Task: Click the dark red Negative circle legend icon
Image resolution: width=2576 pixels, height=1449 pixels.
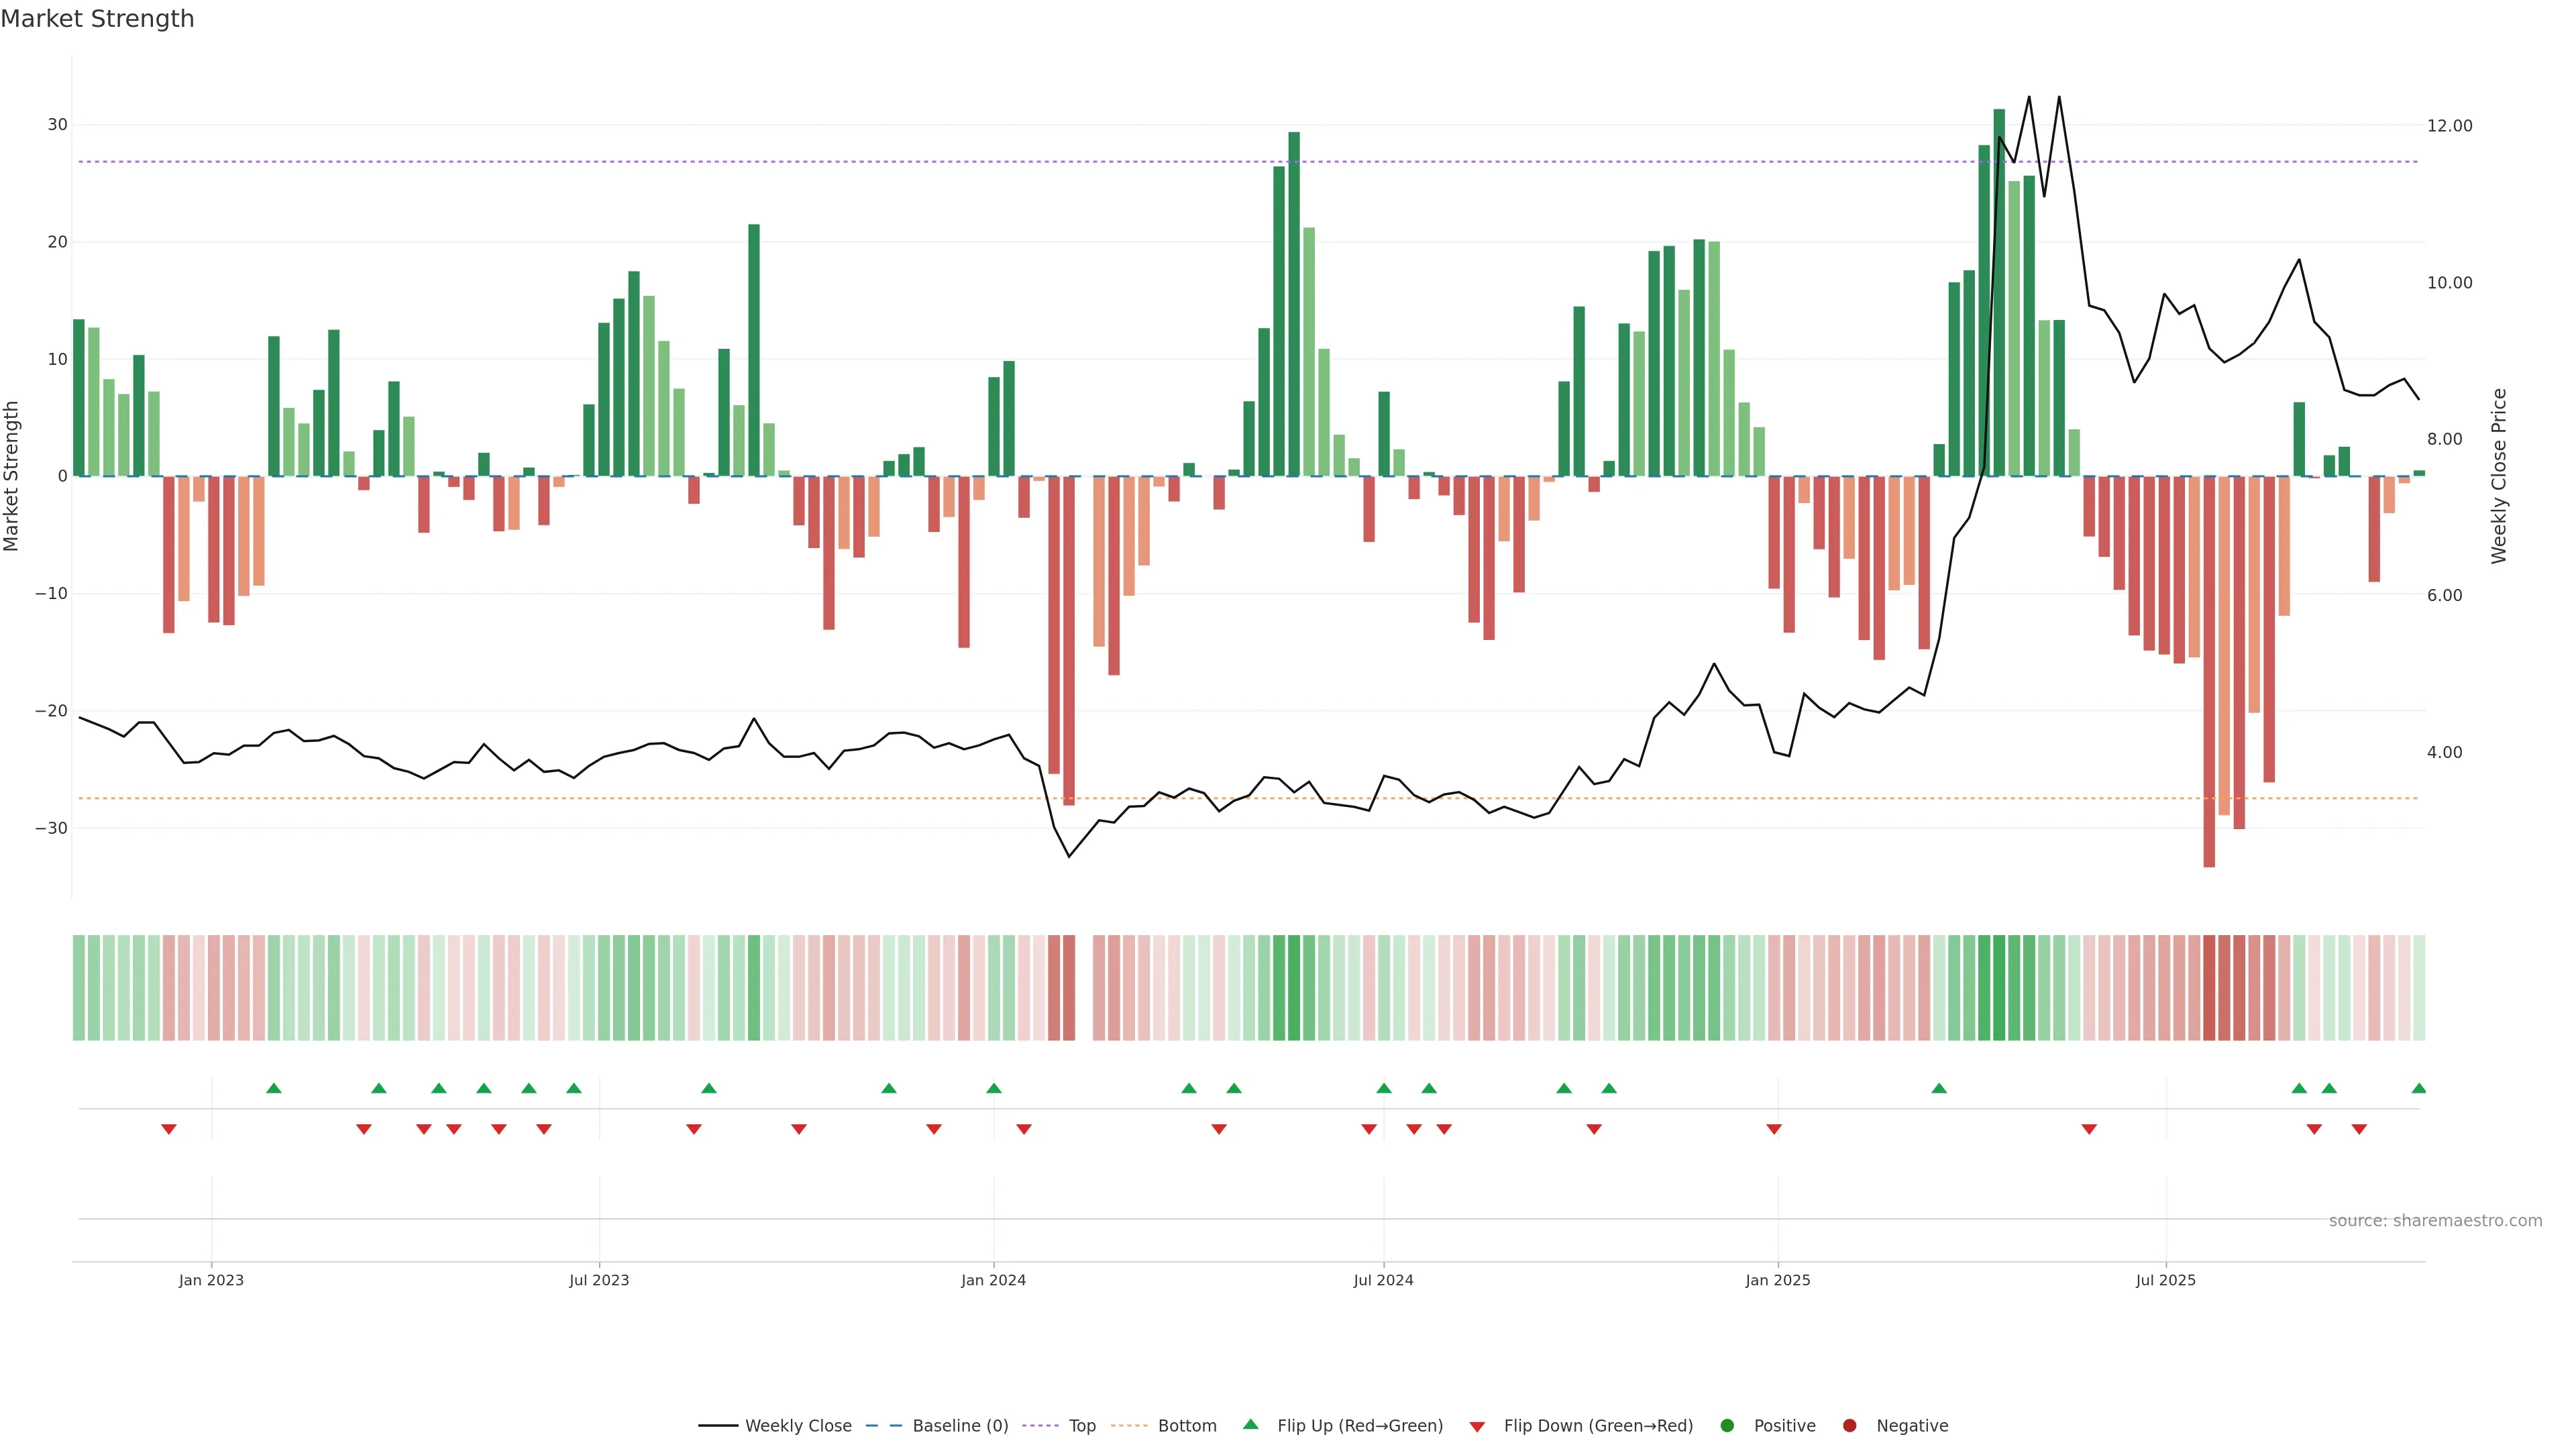Action: click(1849, 1426)
